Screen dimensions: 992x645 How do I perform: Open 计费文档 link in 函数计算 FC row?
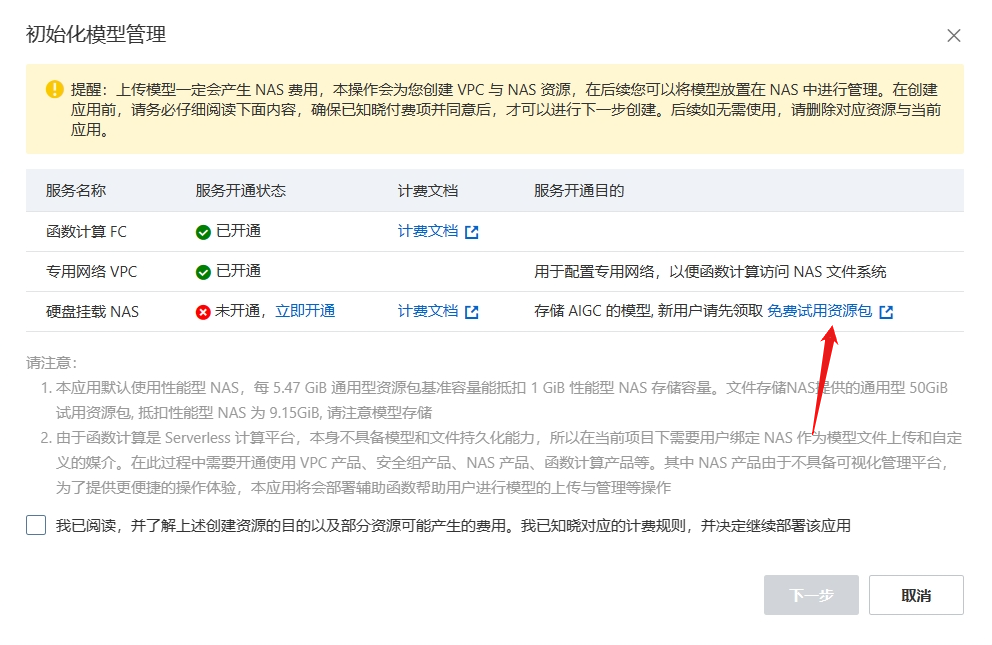428,231
